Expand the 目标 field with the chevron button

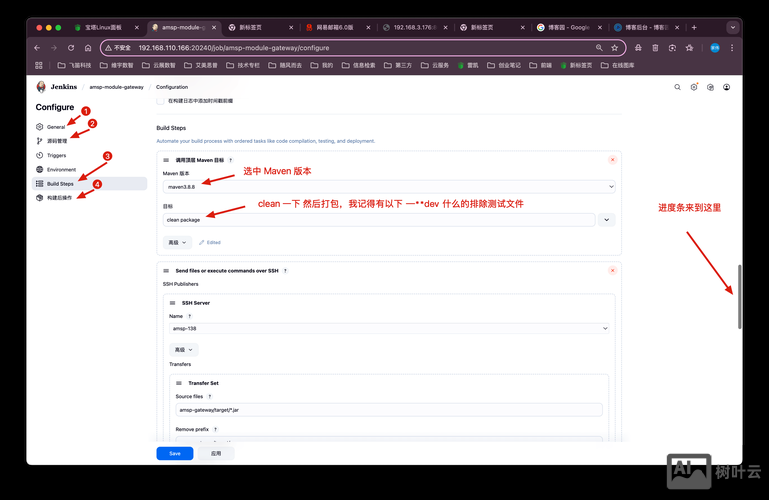pyautogui.click(x=606, y=219)
